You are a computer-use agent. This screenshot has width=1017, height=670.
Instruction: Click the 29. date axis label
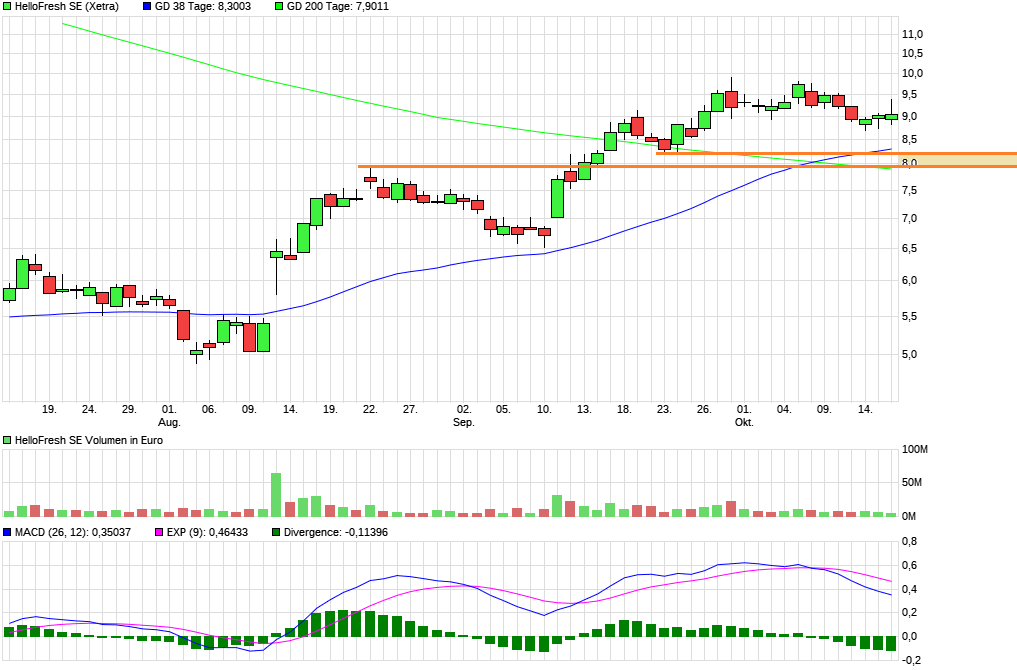pos(129,410)
